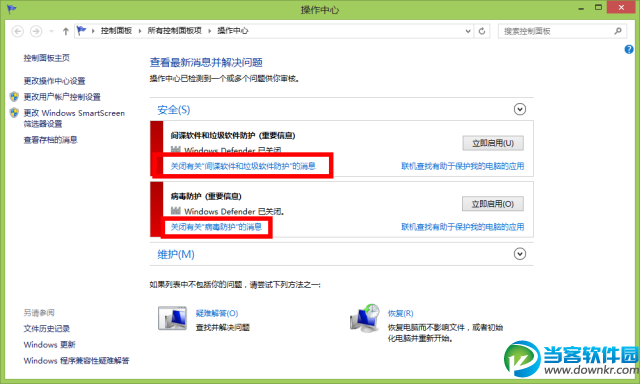Click 立即启用(U) for spyware protection

493,143
